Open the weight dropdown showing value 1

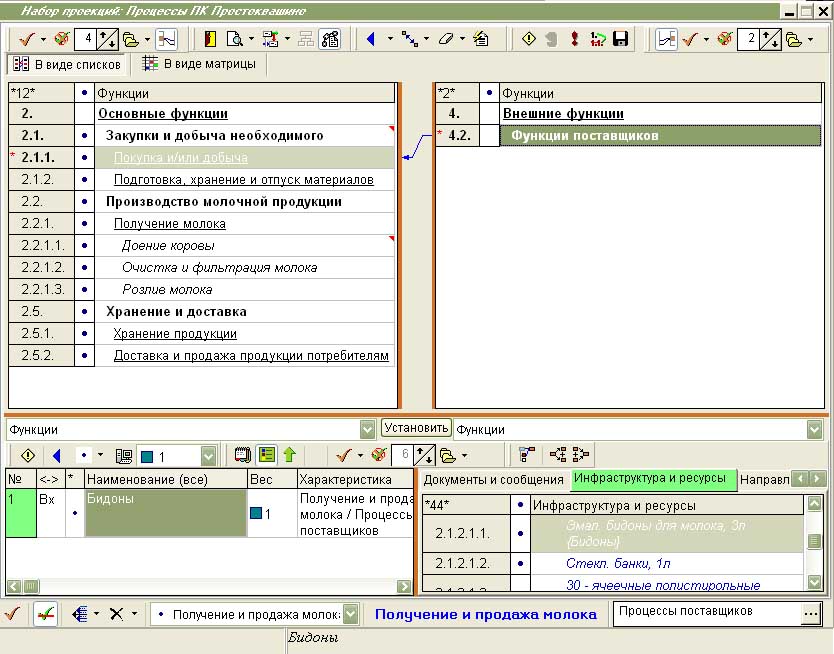pyautogui.click(x=208, y=456)
